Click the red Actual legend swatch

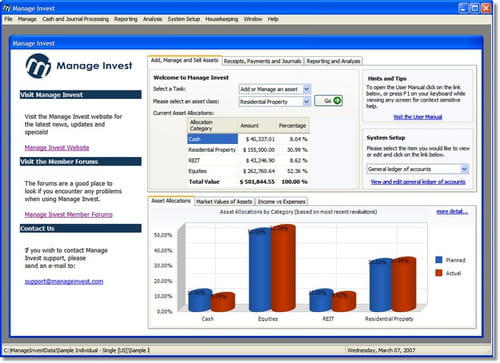(439, 273)
